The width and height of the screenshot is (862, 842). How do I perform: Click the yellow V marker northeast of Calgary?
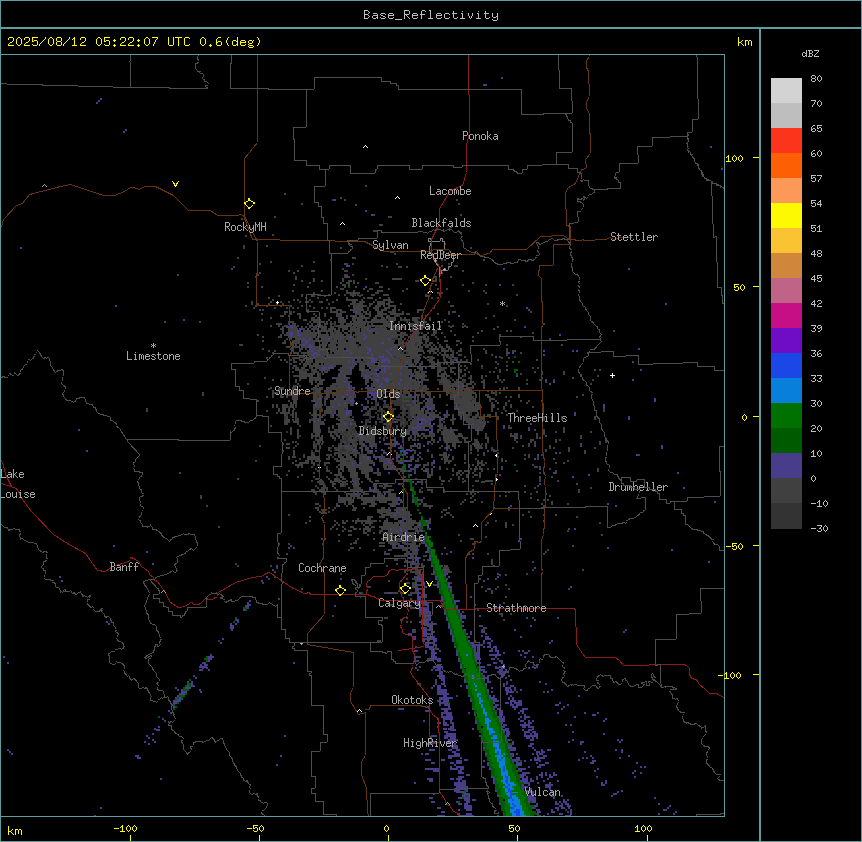[429, 584]
